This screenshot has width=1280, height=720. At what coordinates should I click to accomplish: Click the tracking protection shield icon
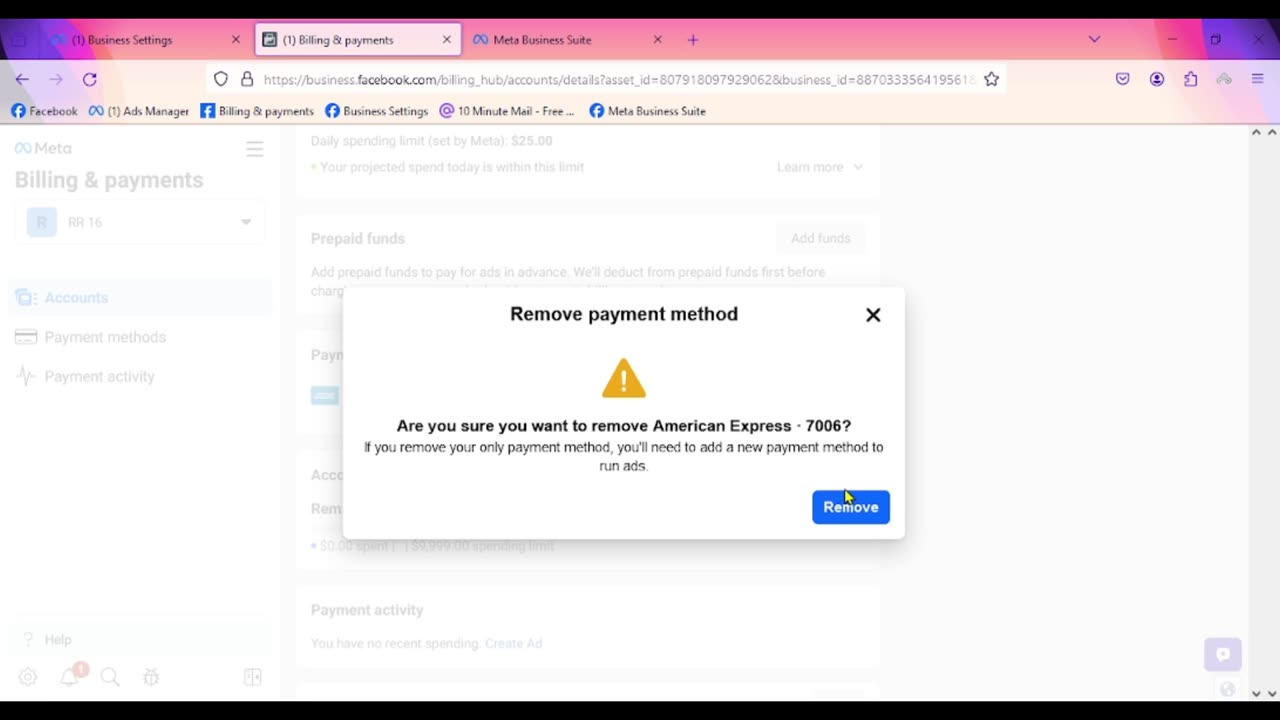221,79
